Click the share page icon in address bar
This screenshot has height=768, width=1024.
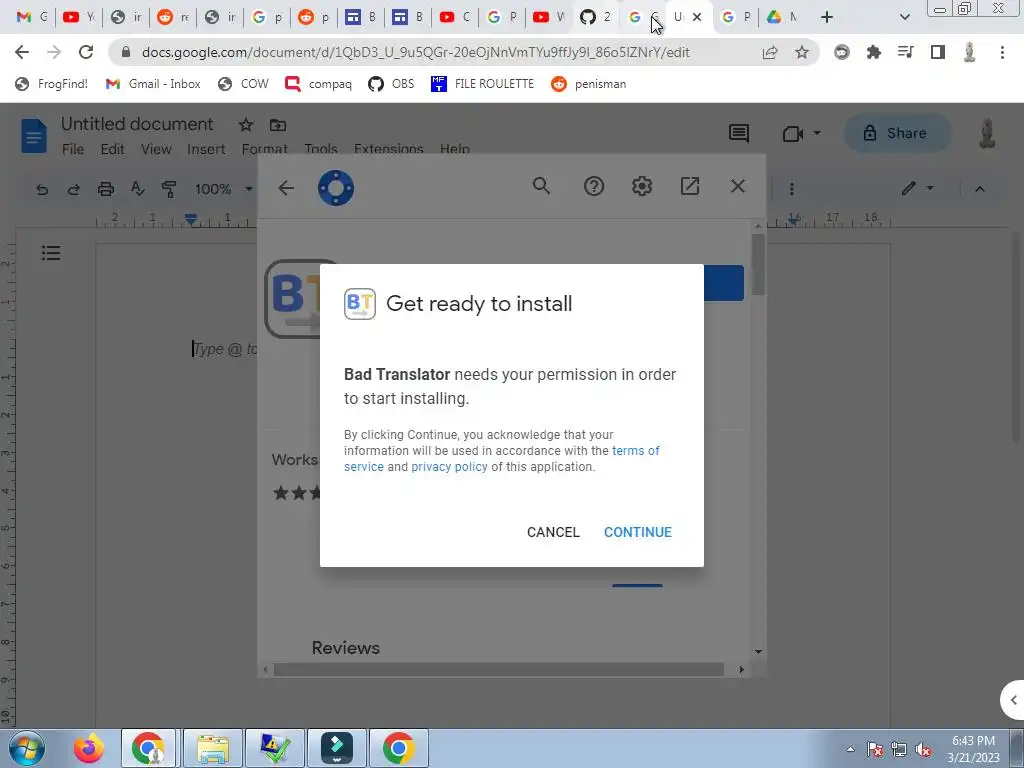770,52
